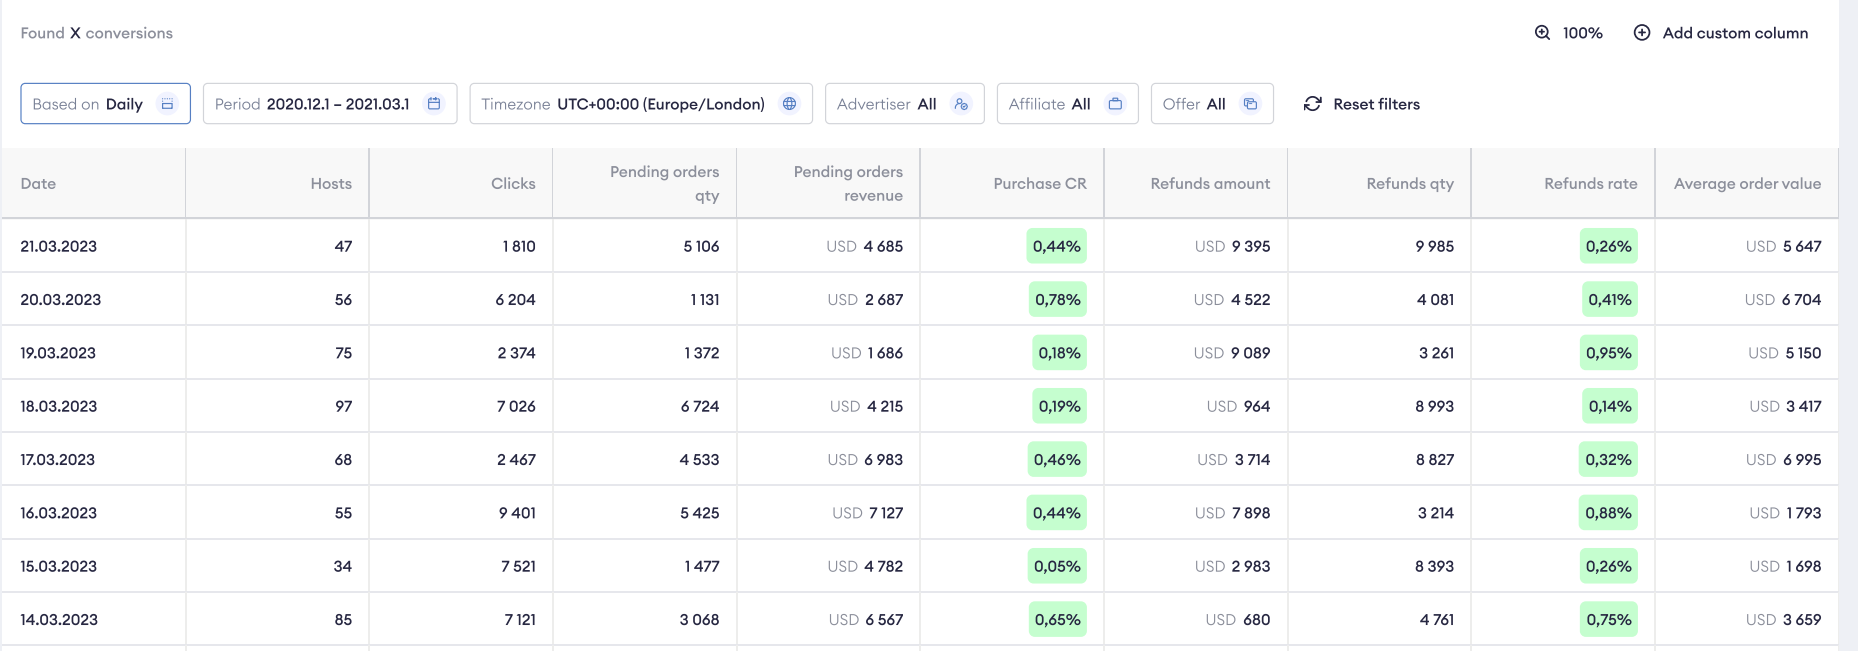Sort by the Clicks column header
1858x651 pixels.
513,184
